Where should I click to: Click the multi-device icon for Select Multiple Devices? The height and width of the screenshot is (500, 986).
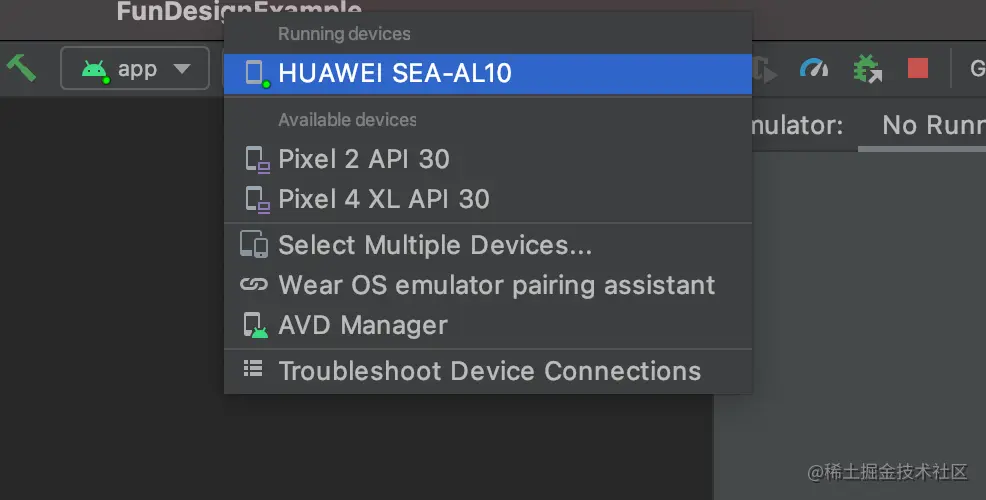click(254, 244)
